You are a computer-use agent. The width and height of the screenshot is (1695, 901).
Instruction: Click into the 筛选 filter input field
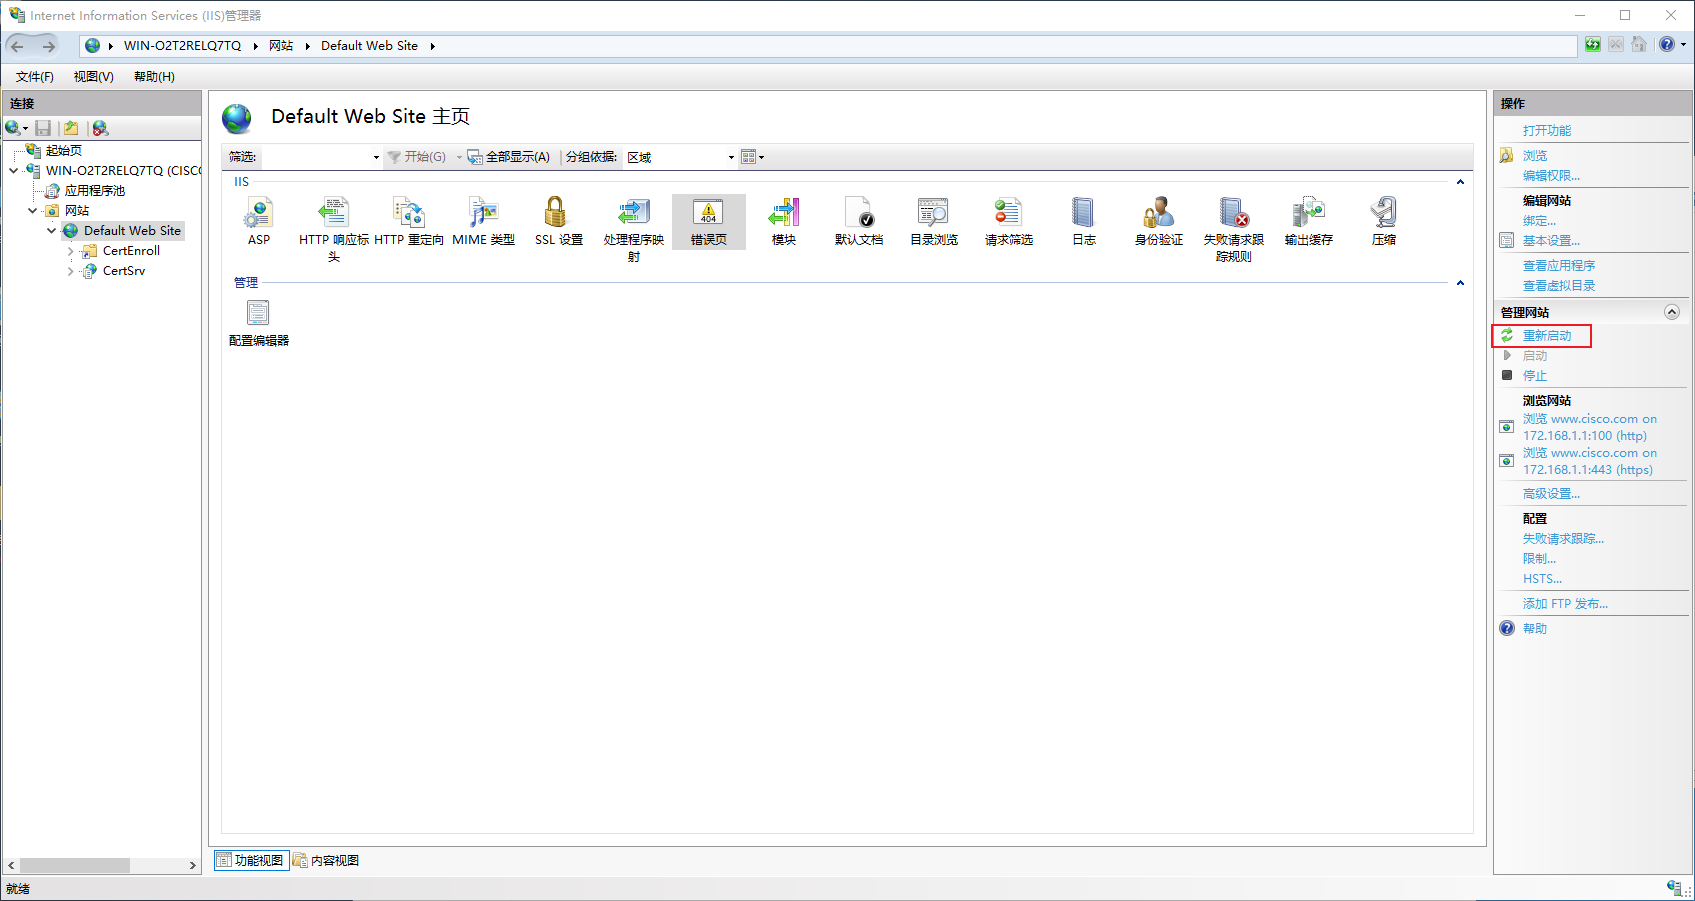pyautogui.click(x=320, y=157)
